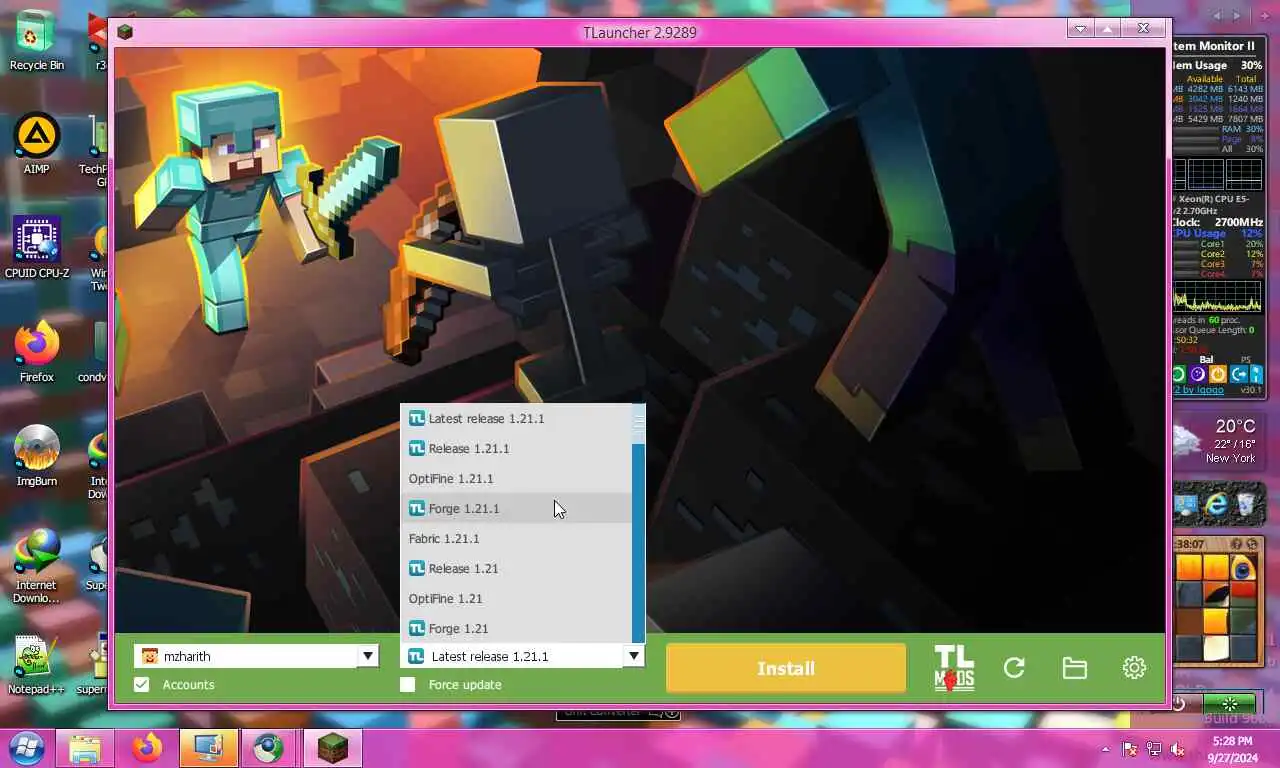Open Internet Download Manager desktop shortcut
1280x768 pixels.
click(x=37, y=566)
